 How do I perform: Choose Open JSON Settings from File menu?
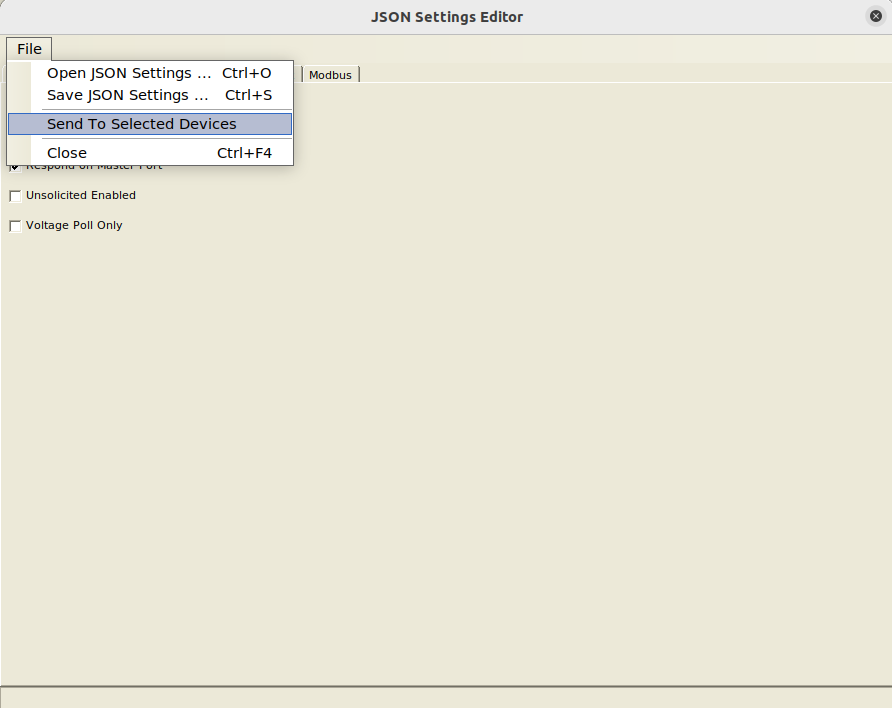129,73
